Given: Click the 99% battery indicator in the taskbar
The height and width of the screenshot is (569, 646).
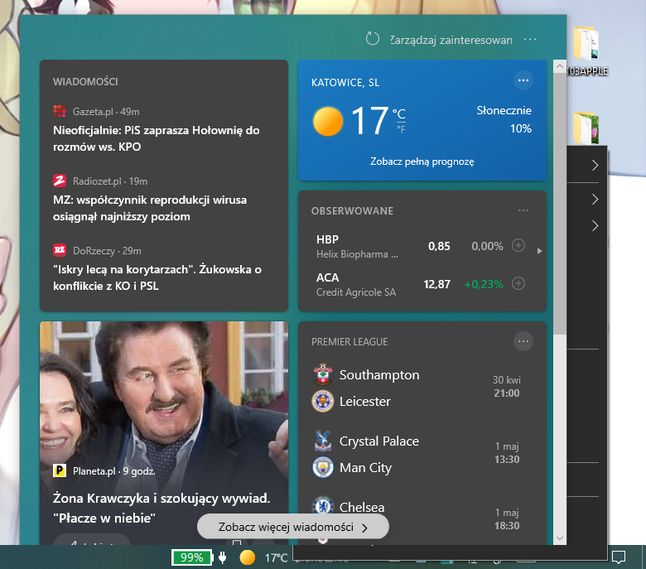Looking at the screenshot, I should 192,558.
